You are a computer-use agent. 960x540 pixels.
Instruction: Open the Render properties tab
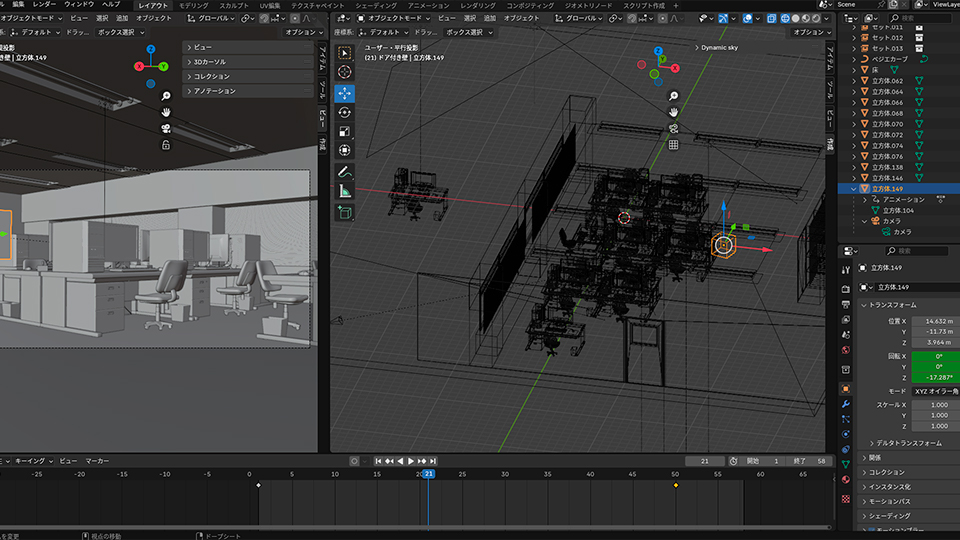coord(846,288)
